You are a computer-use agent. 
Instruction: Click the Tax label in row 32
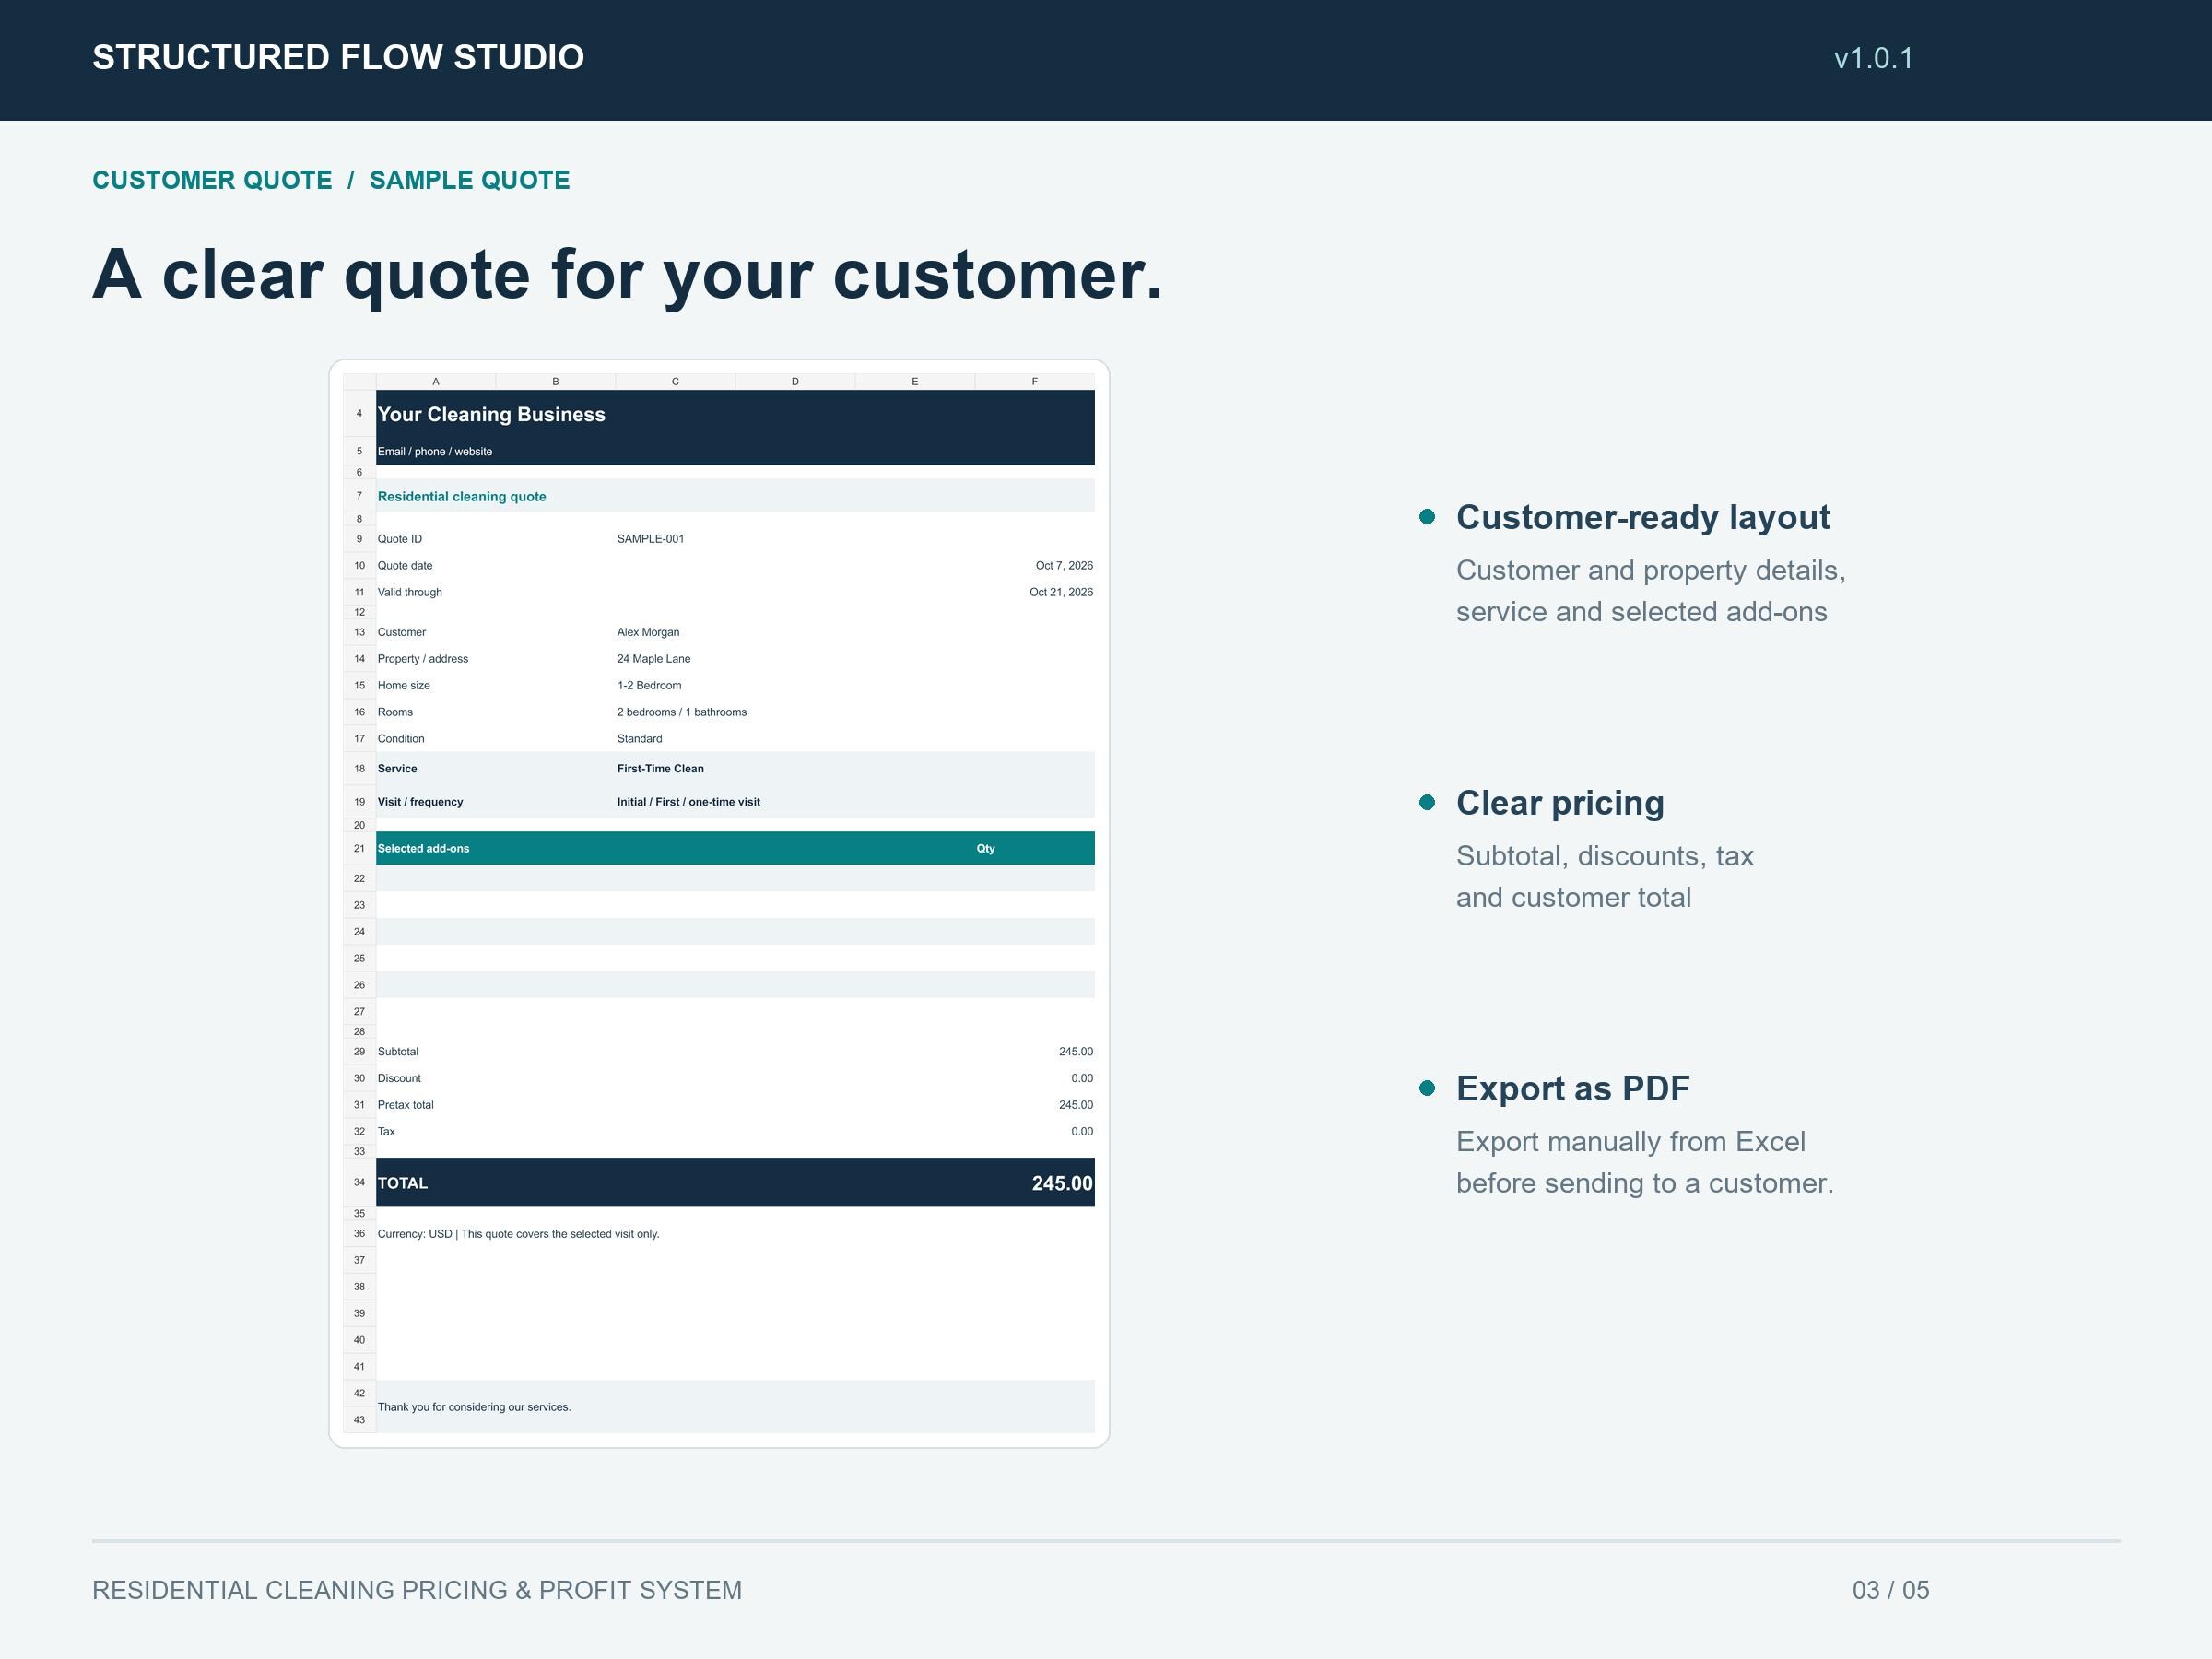coord(386,1132)
